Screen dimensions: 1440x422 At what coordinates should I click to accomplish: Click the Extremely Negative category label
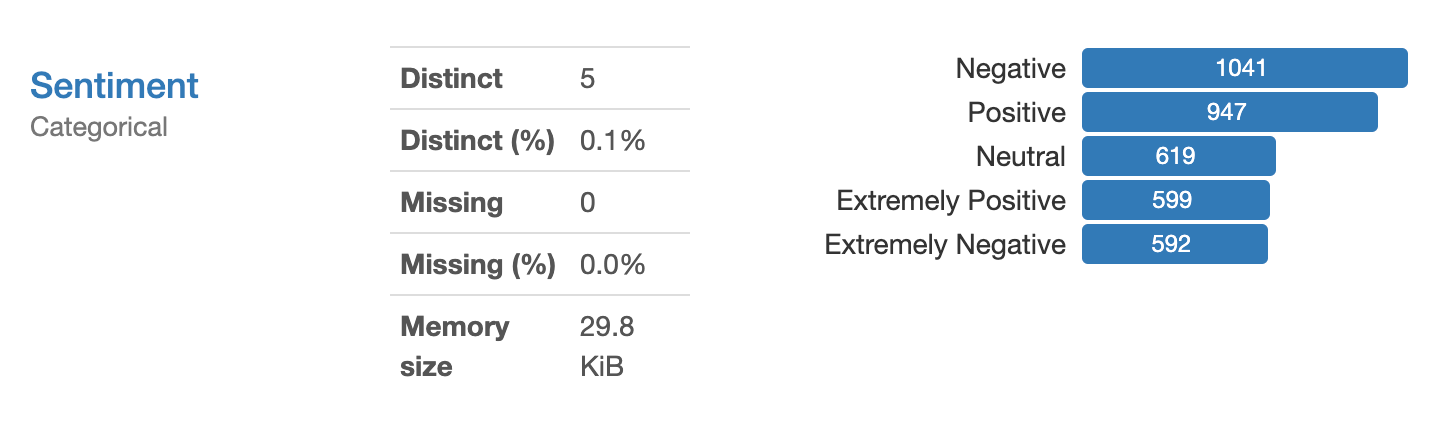[944, 245]
